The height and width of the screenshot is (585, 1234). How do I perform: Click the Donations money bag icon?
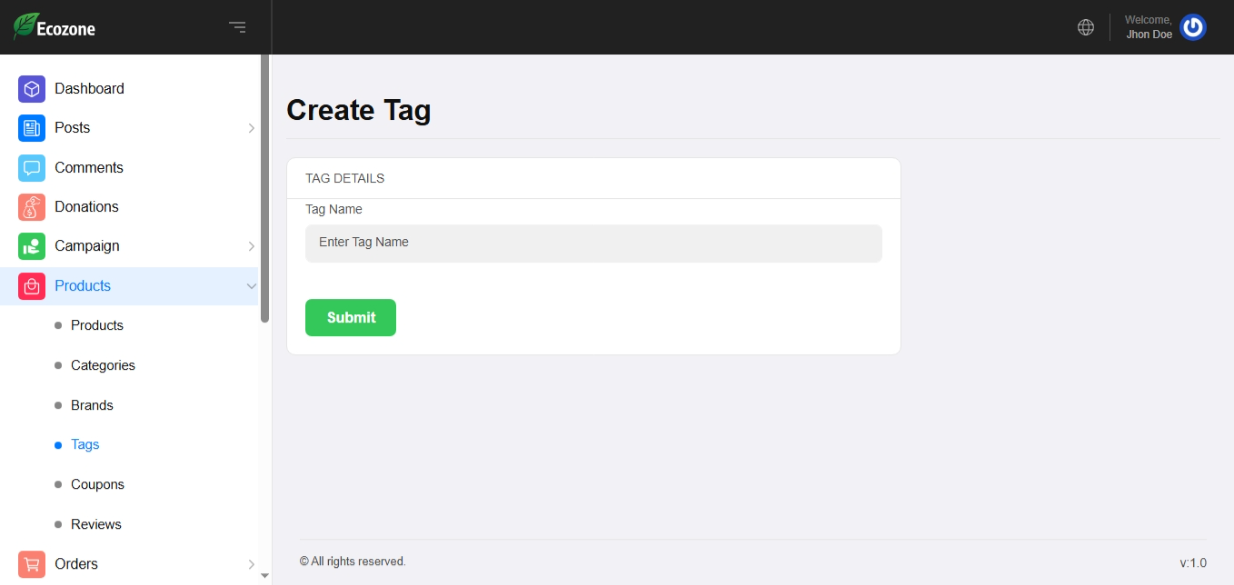point(32,207)
